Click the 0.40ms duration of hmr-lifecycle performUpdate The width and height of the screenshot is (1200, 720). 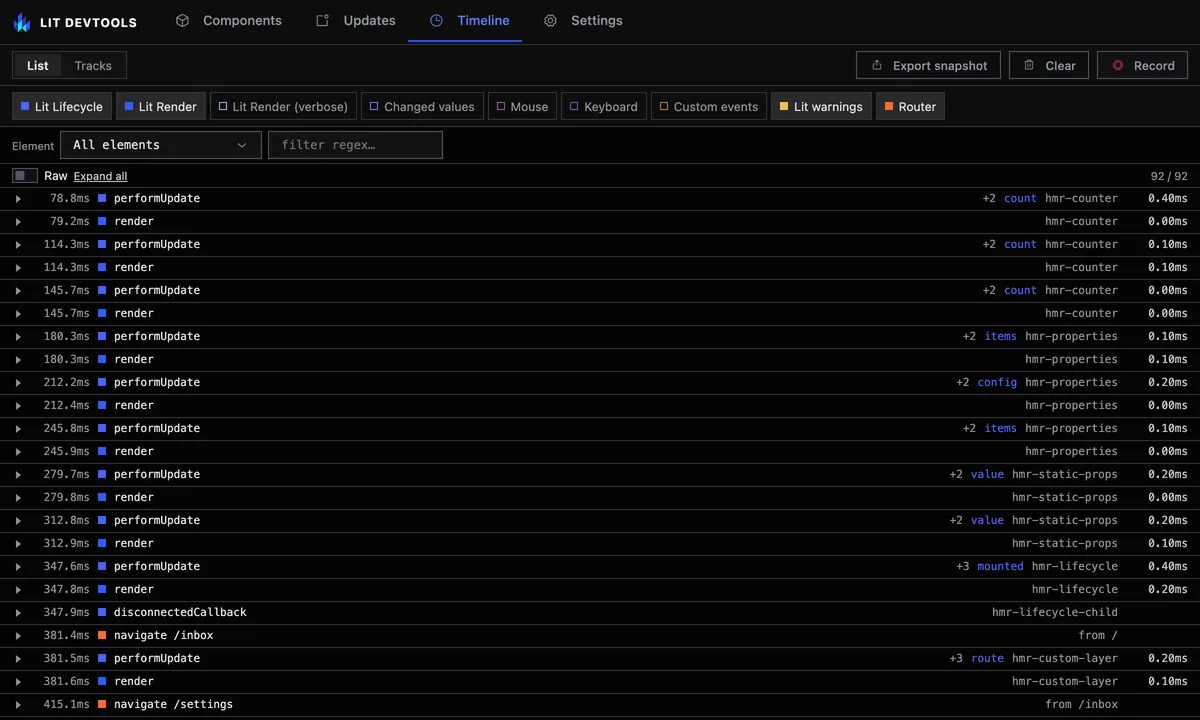point(1168,566)
